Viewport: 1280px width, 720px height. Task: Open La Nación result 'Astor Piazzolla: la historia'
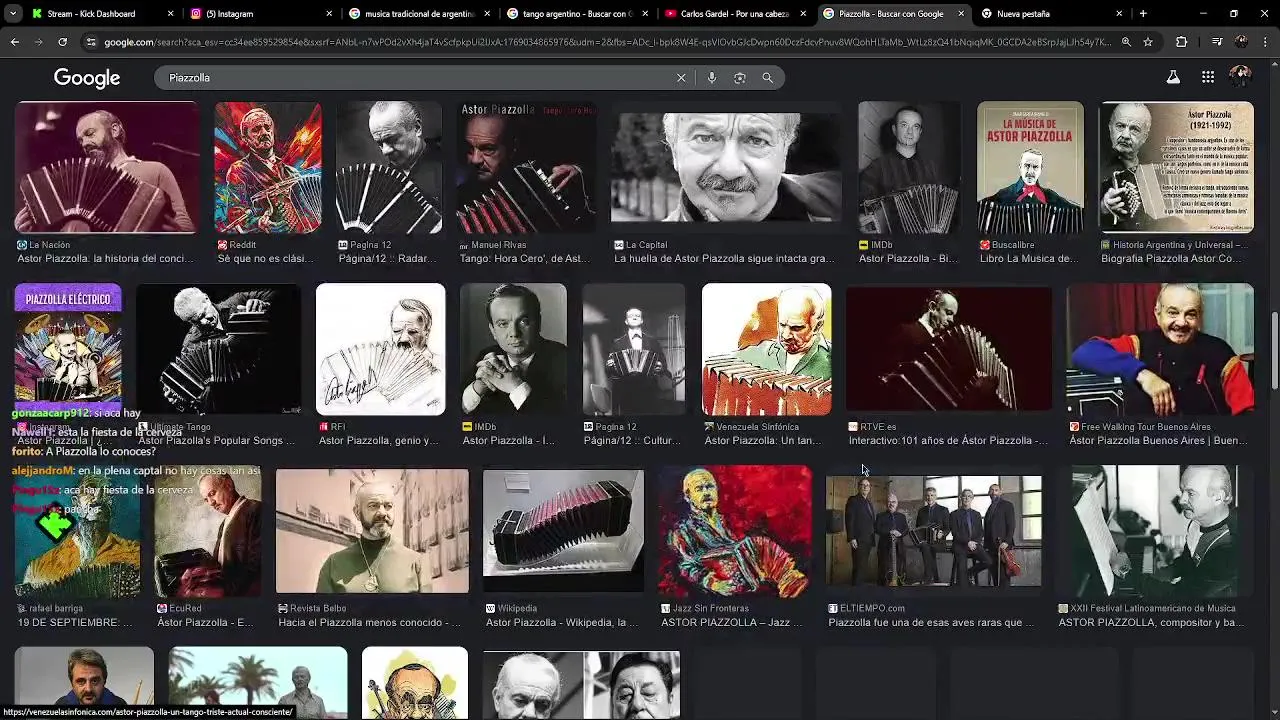coord(105,258)
